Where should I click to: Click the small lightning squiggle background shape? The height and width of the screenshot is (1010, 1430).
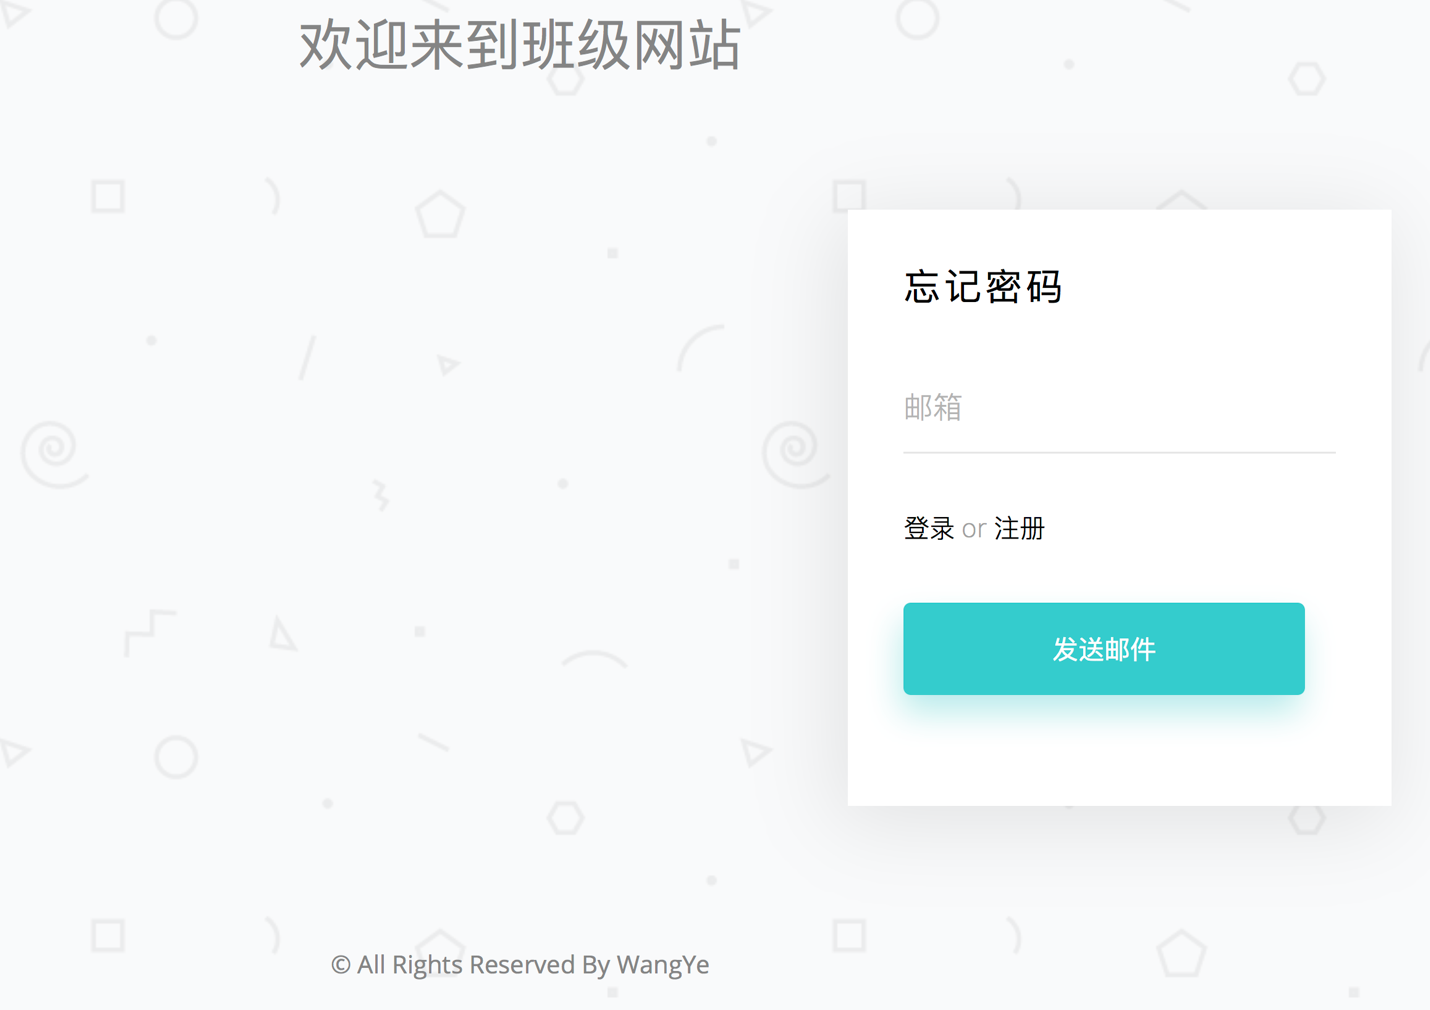[380, 495]
